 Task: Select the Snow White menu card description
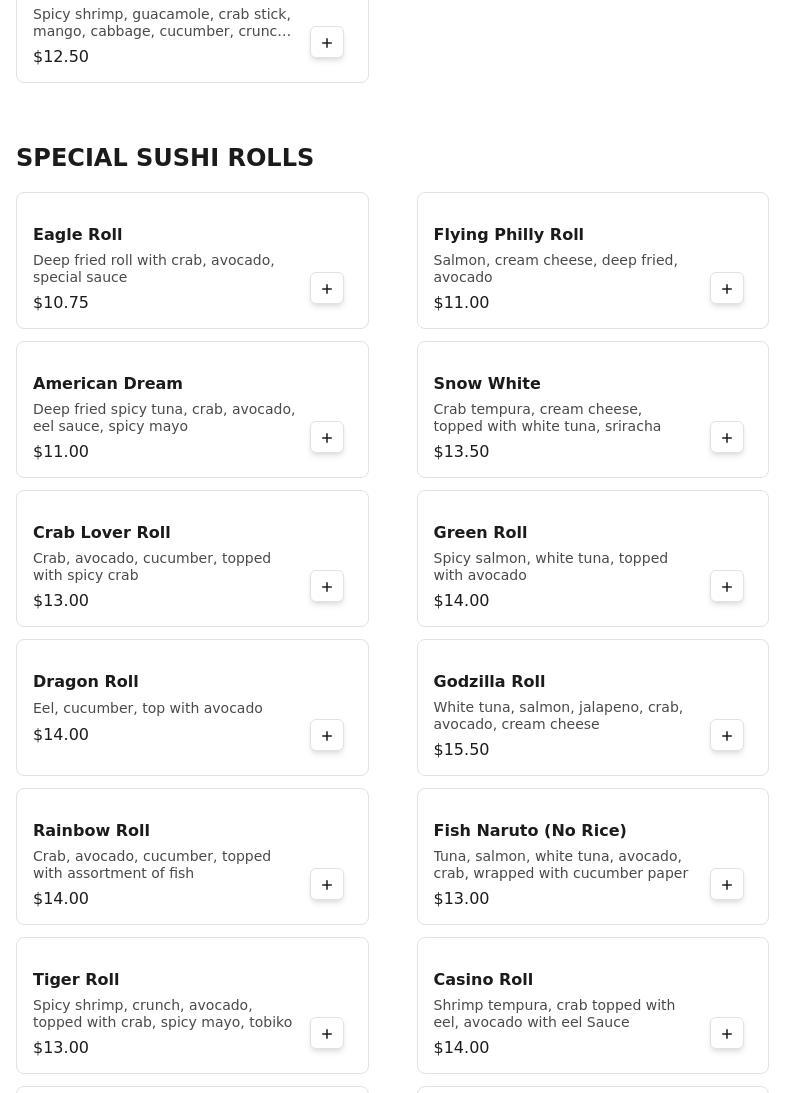(x=547, y=418)
